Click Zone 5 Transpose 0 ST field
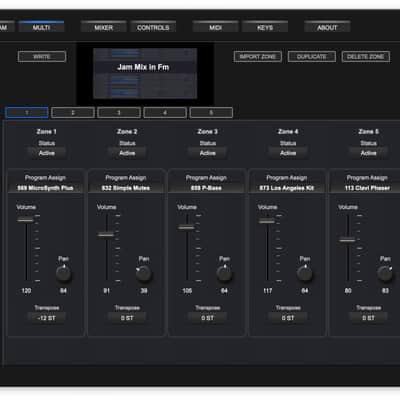Screen dimensions: 400x400 [x=368, y=318]
